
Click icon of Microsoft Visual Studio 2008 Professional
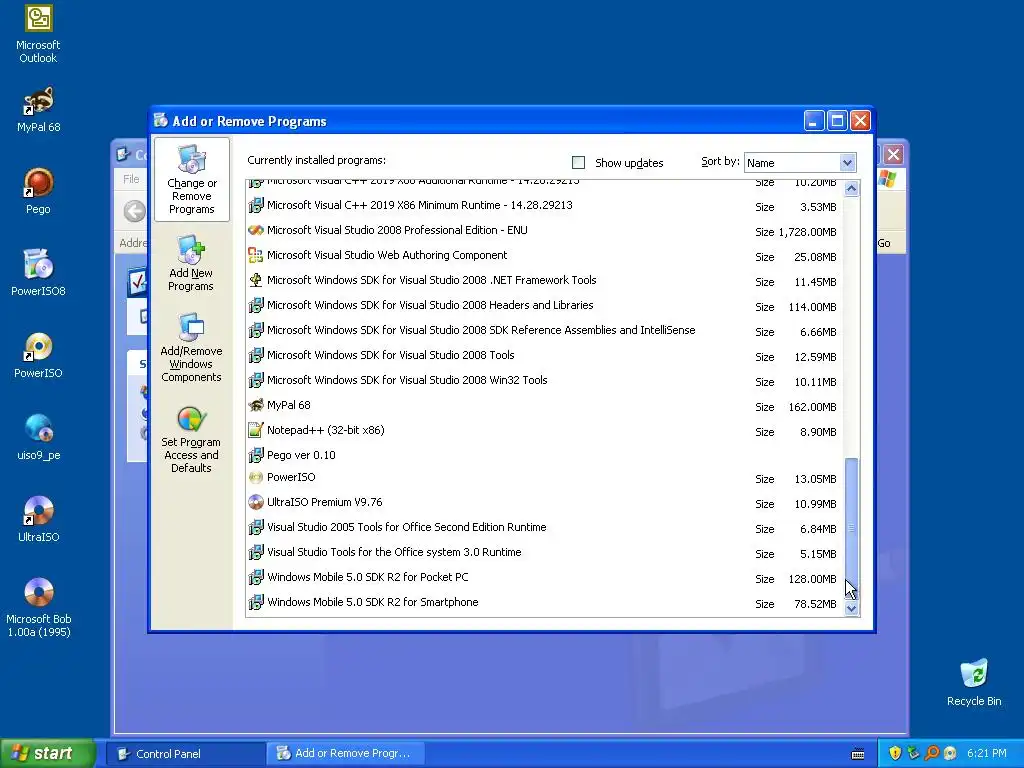click(x=256, y=231)
